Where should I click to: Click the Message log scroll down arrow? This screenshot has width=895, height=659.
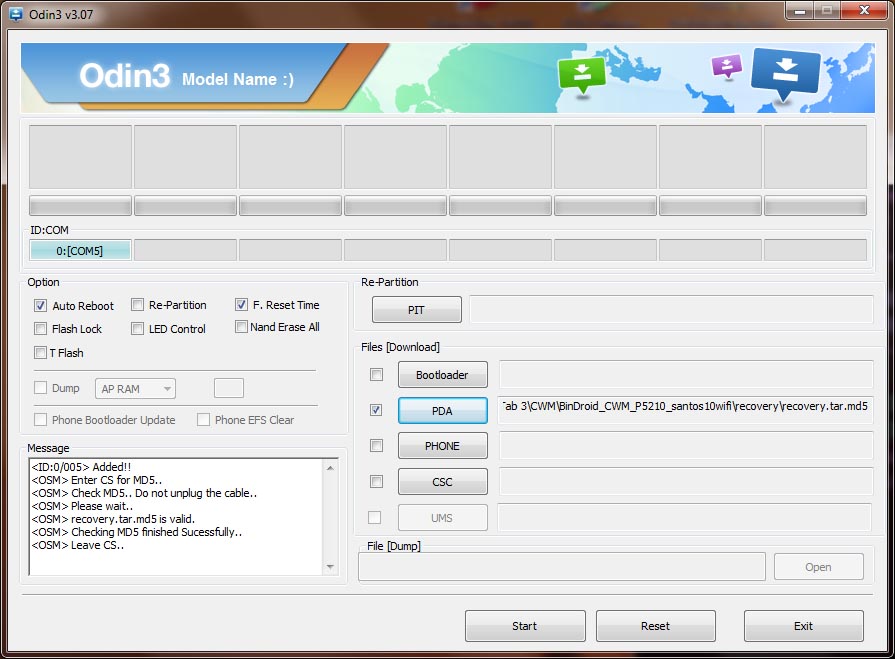click(330, 567)
